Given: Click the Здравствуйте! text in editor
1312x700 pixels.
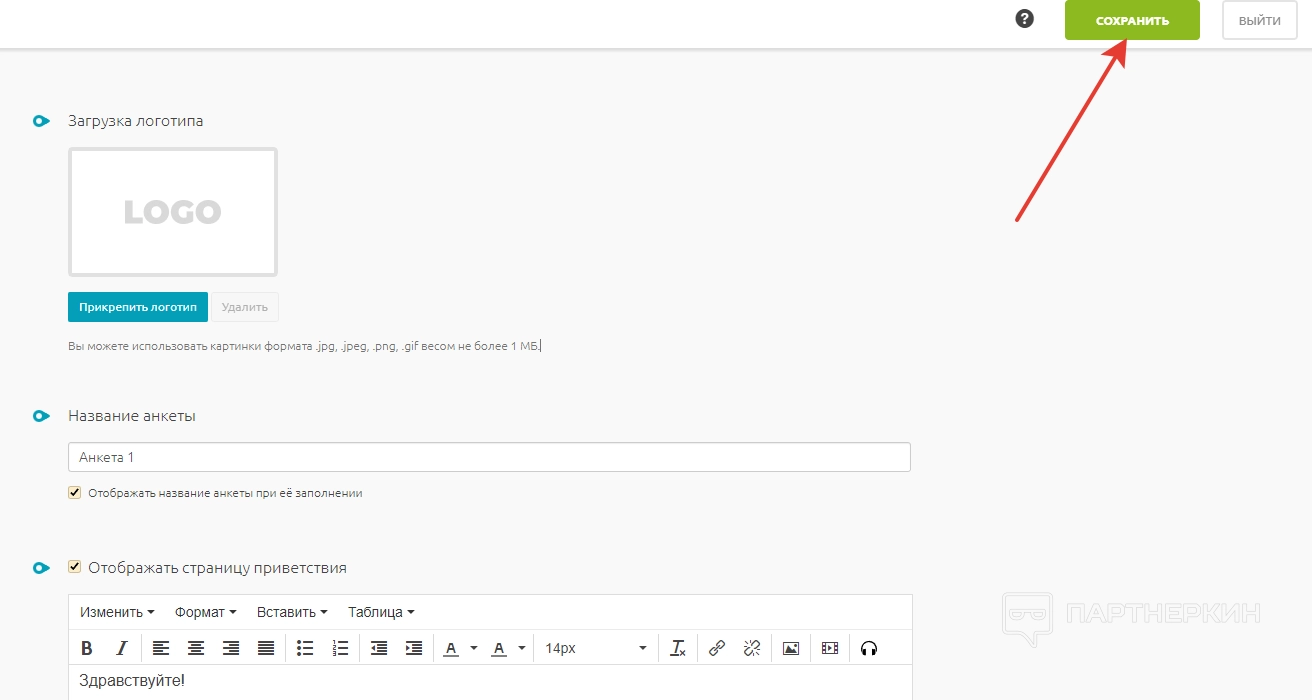Looking at the screenshot, I should point(132,681).
